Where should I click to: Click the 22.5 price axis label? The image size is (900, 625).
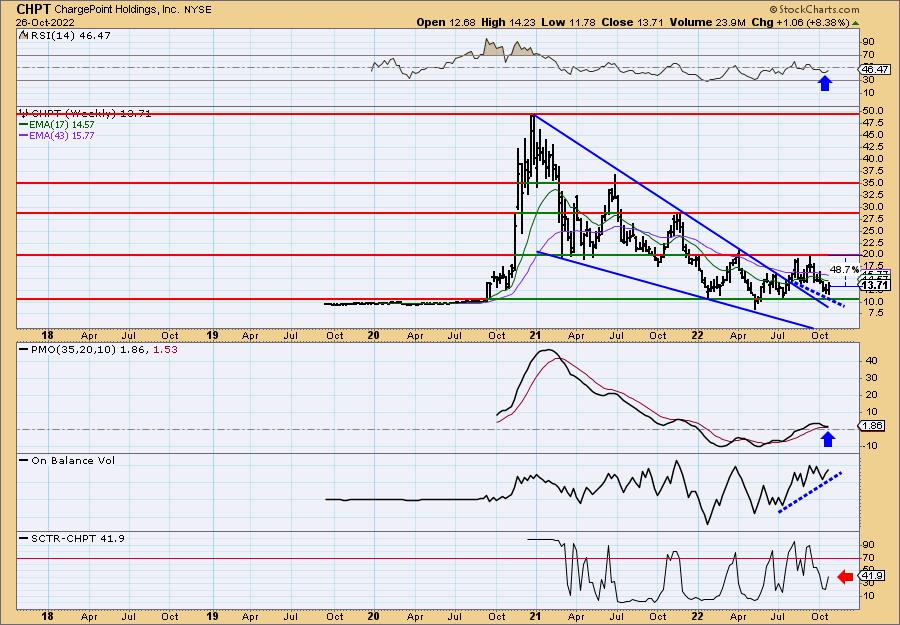(x=872, y=243)
